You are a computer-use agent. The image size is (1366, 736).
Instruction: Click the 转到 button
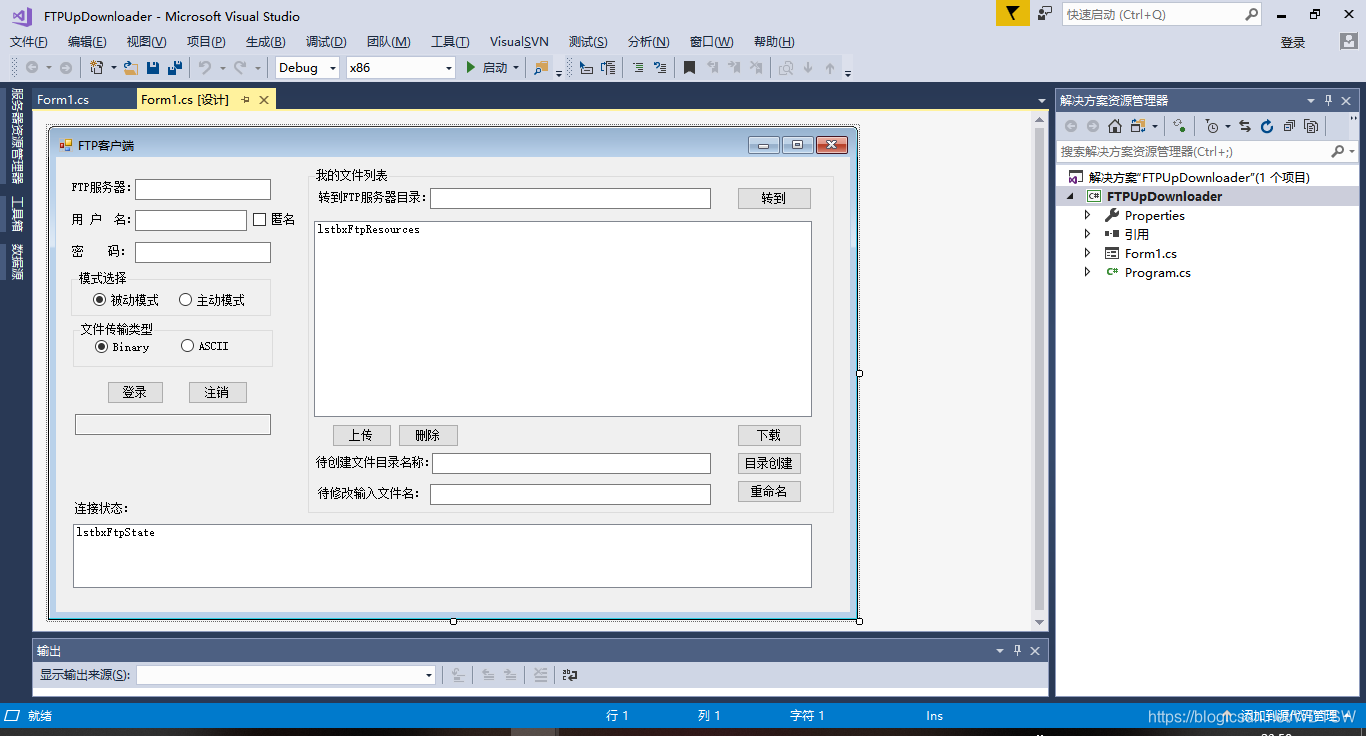(x=774, y=198)
